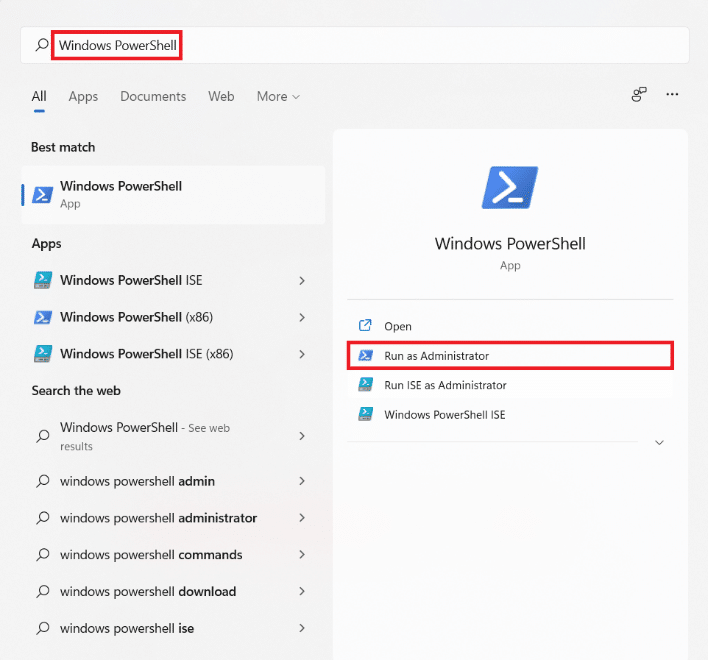
Task: Select Run ISE as Administrator
Action: point(445,385)
